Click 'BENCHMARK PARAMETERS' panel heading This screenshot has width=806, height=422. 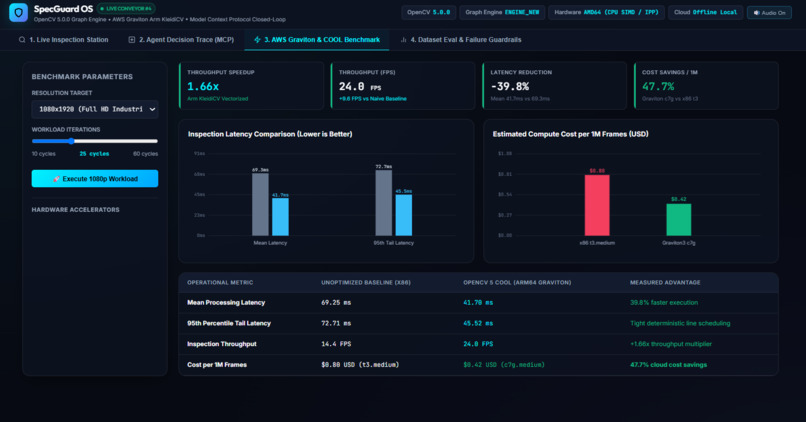pyautogui.click(x=82, y=77)
